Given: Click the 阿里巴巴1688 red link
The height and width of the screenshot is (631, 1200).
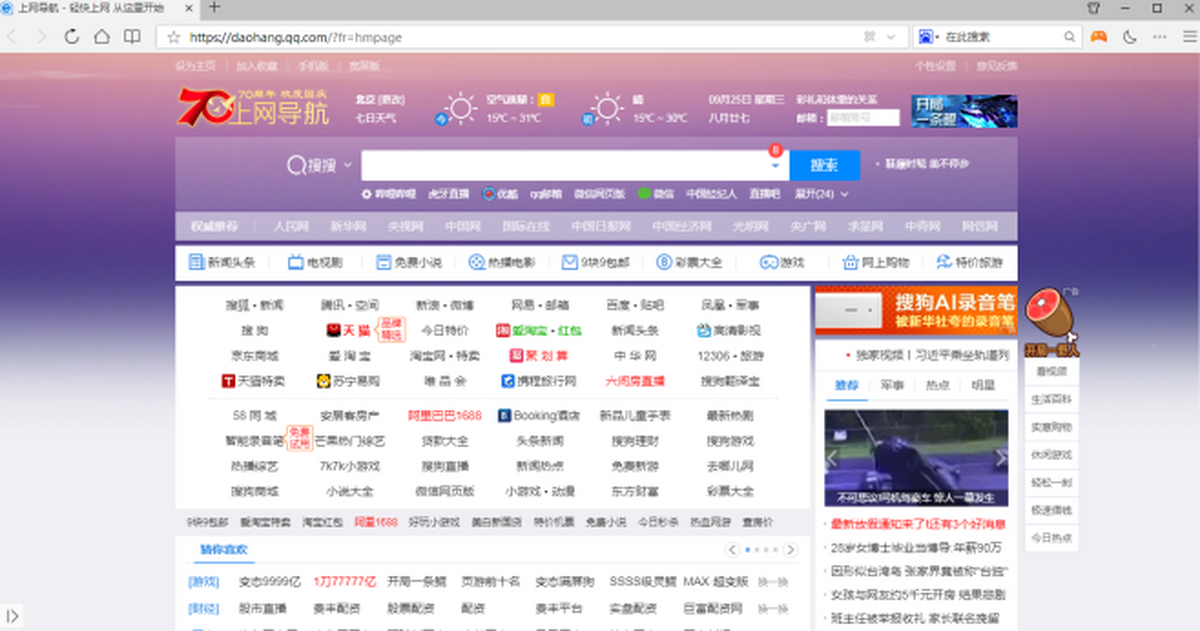Looking at the screenshot, I should (445, 415).
